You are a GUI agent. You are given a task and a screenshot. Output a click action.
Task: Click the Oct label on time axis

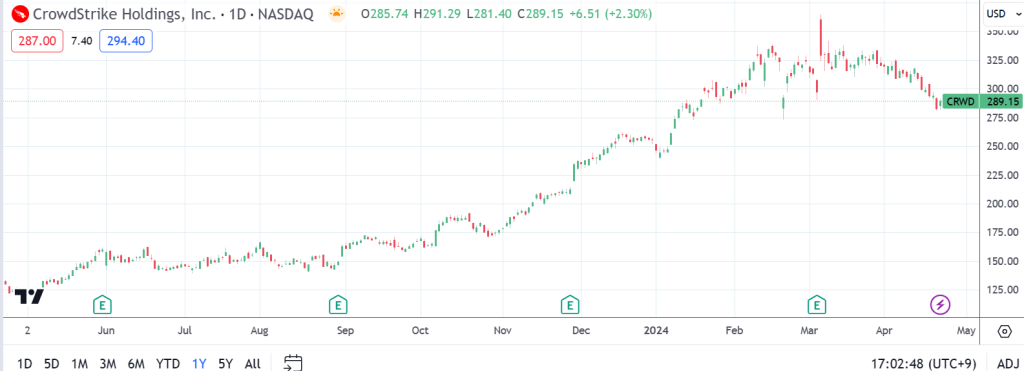420,331
